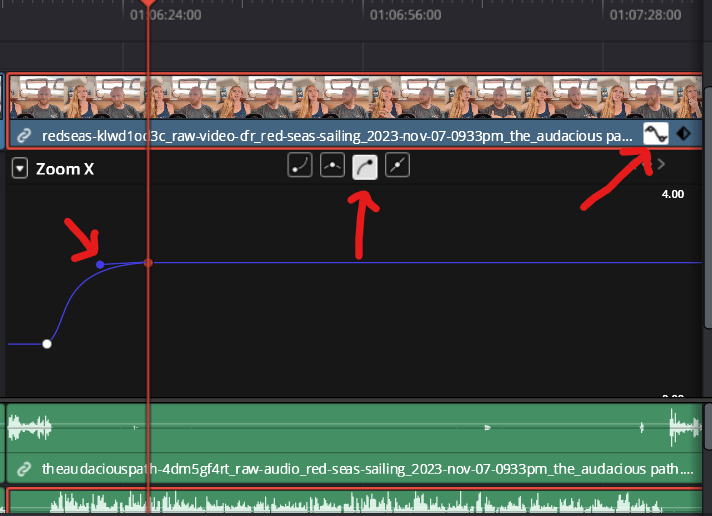Select the red keyframe at the playhead
The height and width of the screenshot is (516, 712).
148,263
